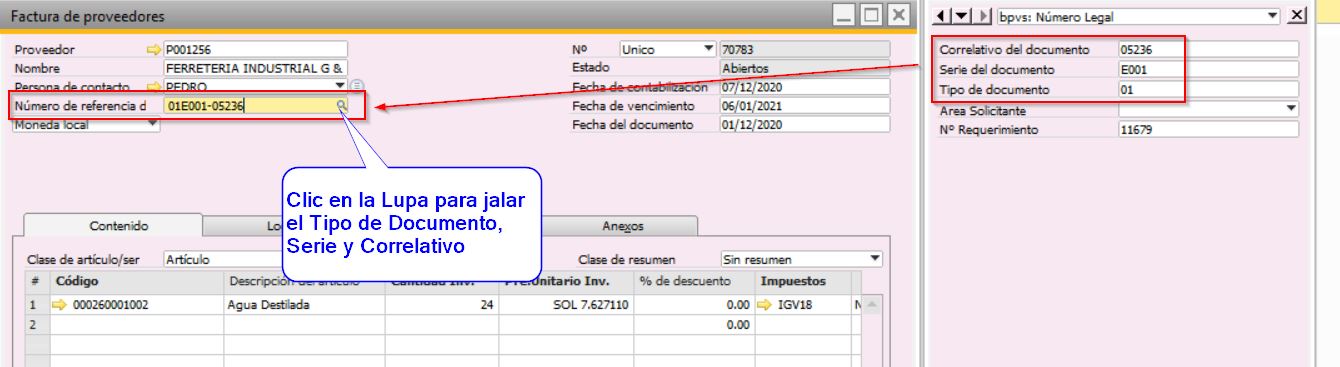Click the round details icon next to PEDRO

[357, 86]
